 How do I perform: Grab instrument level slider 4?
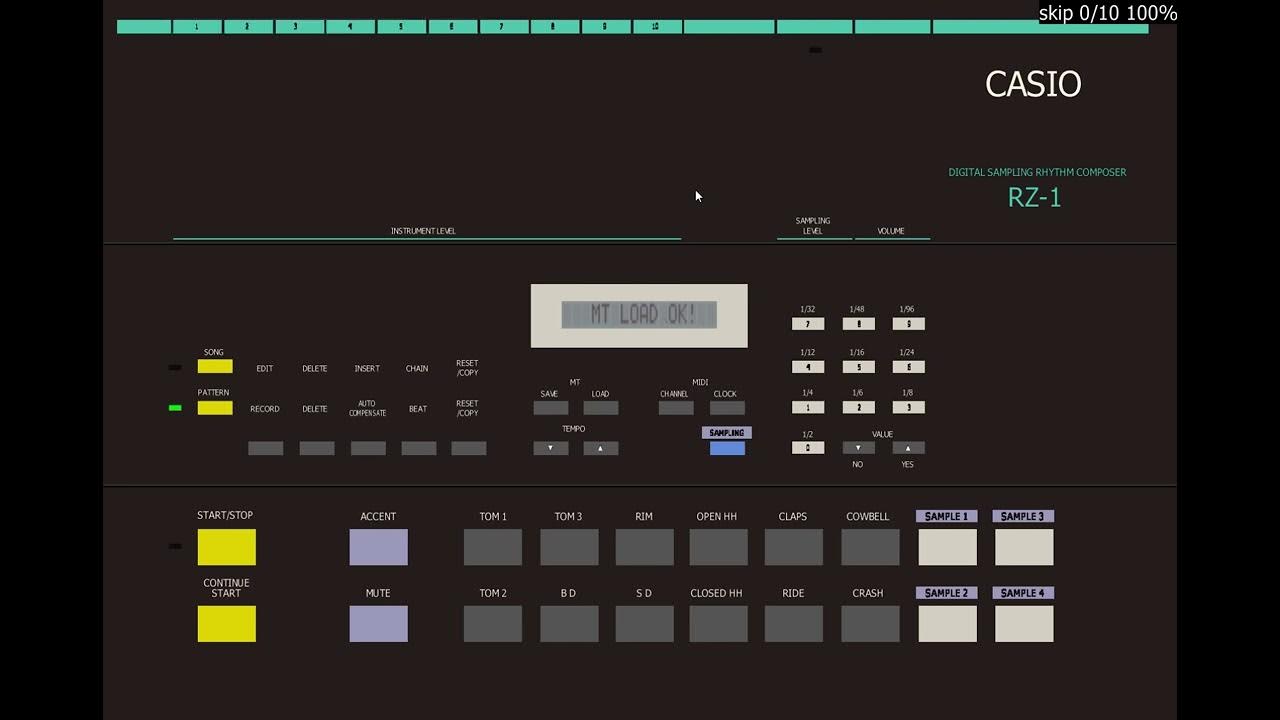point(350,27)
